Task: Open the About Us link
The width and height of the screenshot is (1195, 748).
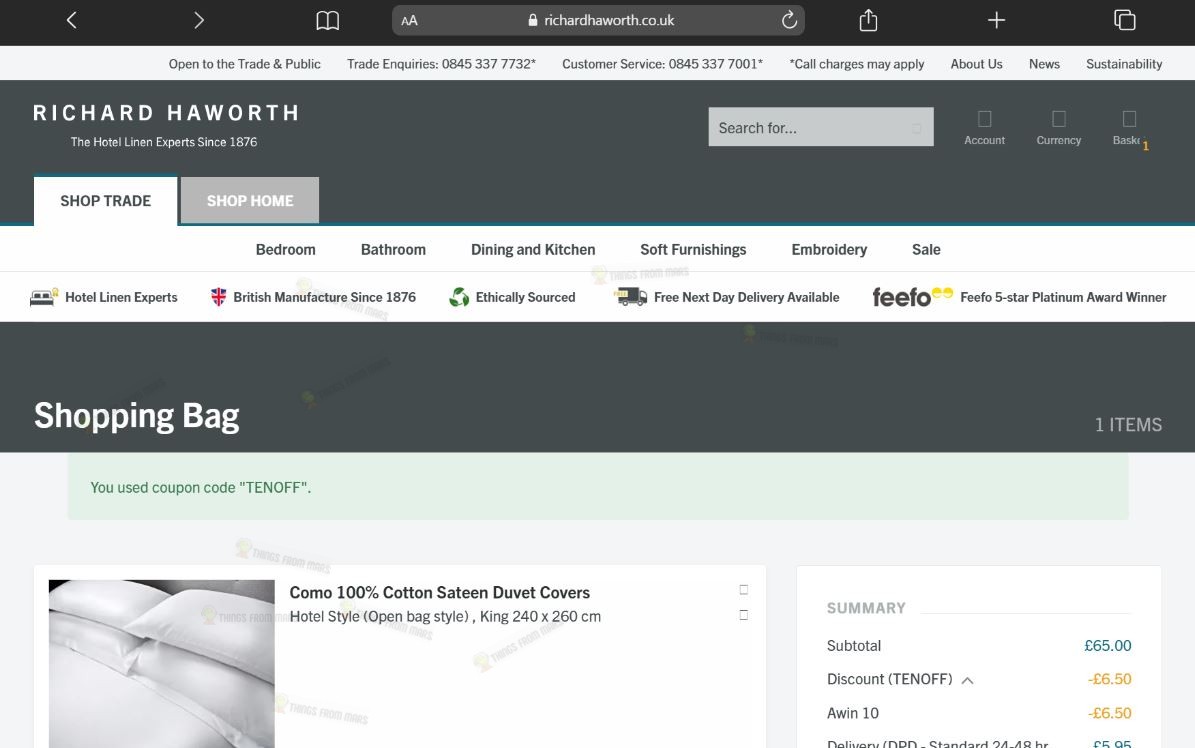Action: pyautogui.click(x=976, y=64)
